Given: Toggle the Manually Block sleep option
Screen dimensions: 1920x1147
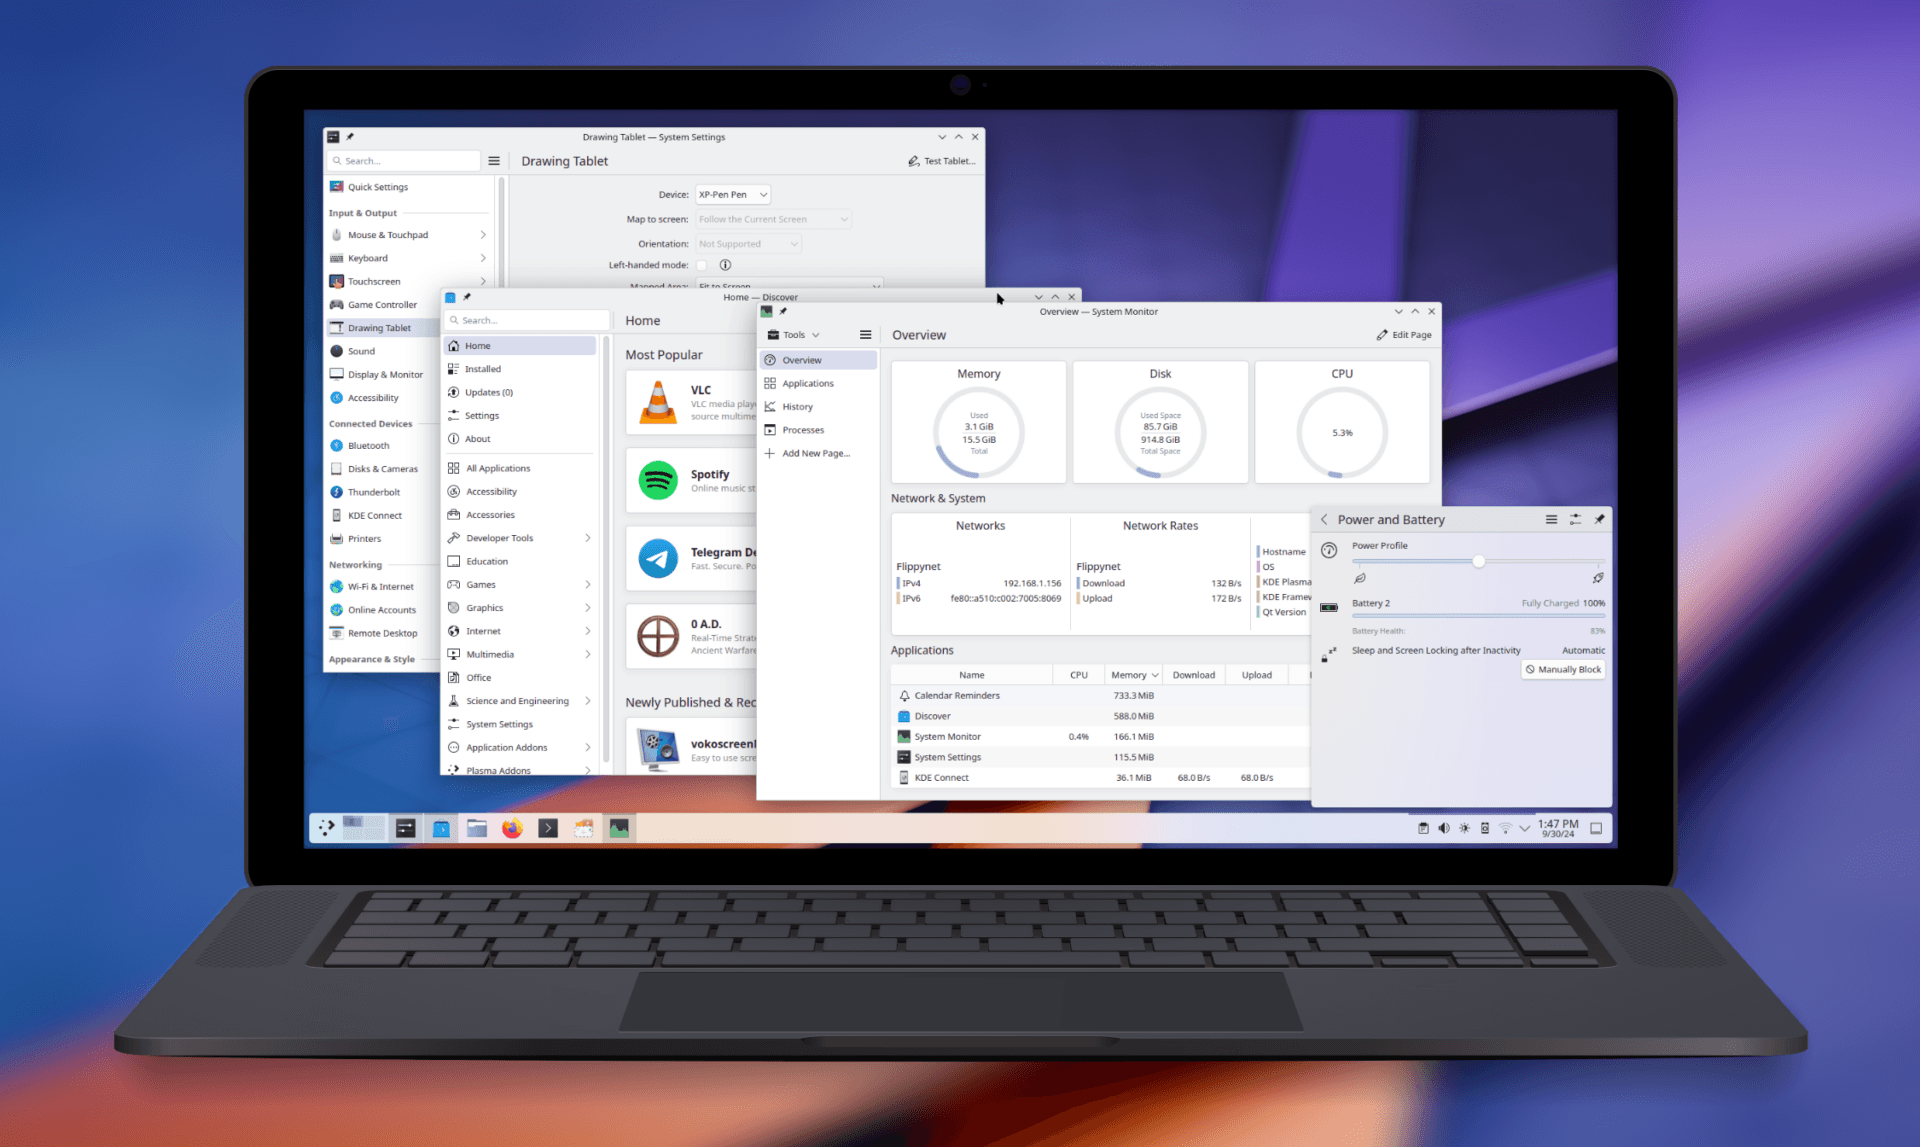Looking at the screenshot, I should [x=1559, y=669].
